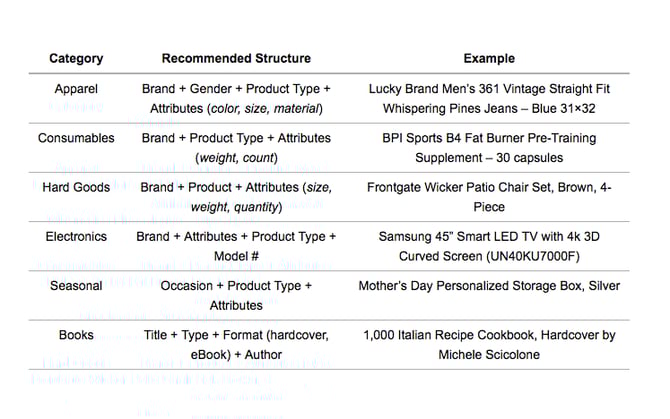The image size is (670, 419).
Task: Select the Books category cell
Action: tap(76, 335)
